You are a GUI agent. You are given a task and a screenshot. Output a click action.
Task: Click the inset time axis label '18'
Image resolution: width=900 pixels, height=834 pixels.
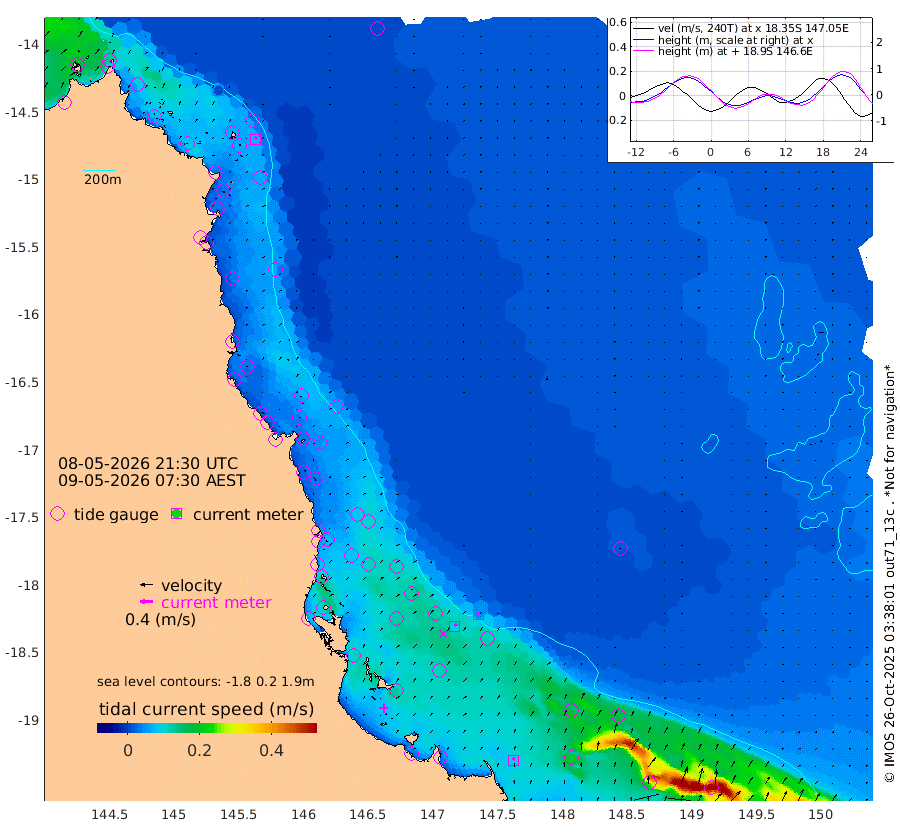823,152
